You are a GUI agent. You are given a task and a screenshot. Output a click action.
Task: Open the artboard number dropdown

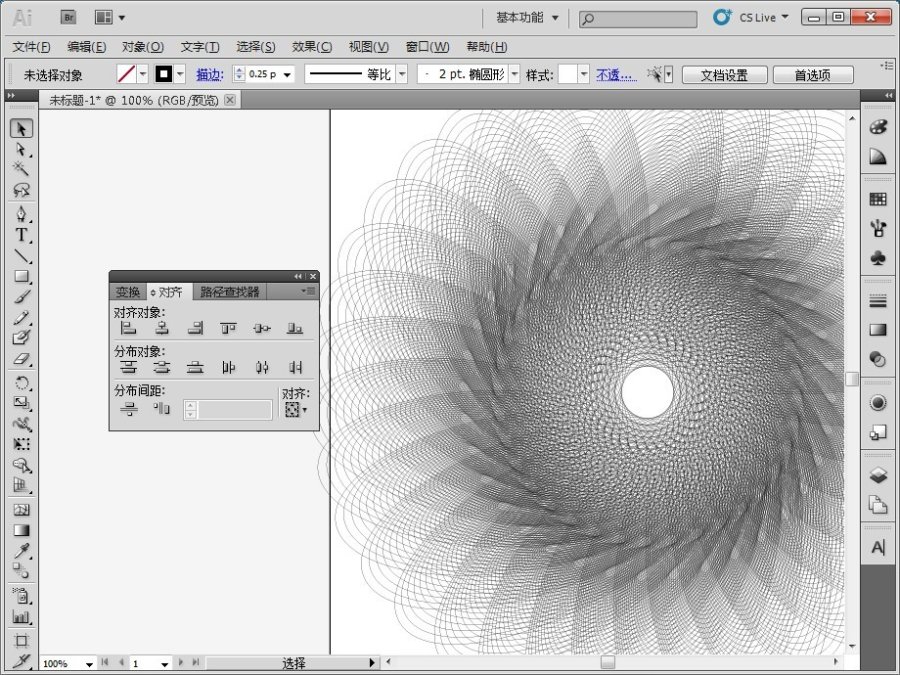pos(164,664)
